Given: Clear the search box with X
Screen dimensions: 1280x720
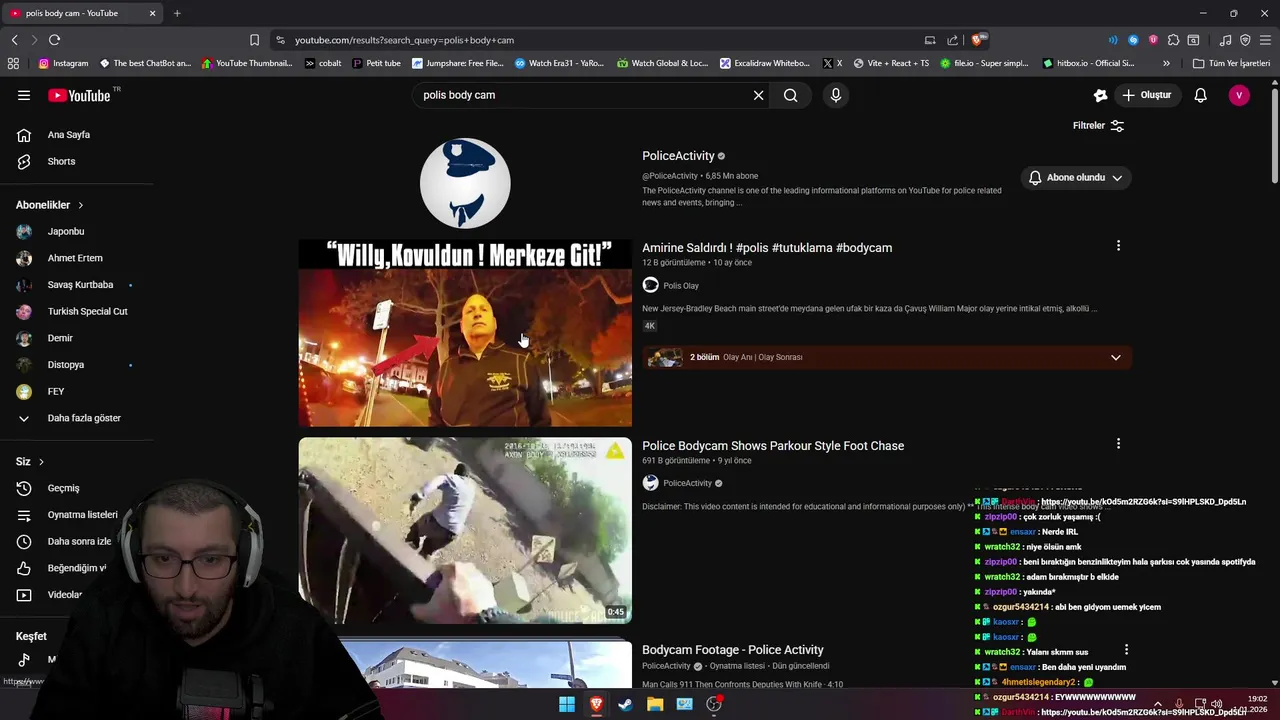Looking at the screenshot, I should click(x=758, y=95).
